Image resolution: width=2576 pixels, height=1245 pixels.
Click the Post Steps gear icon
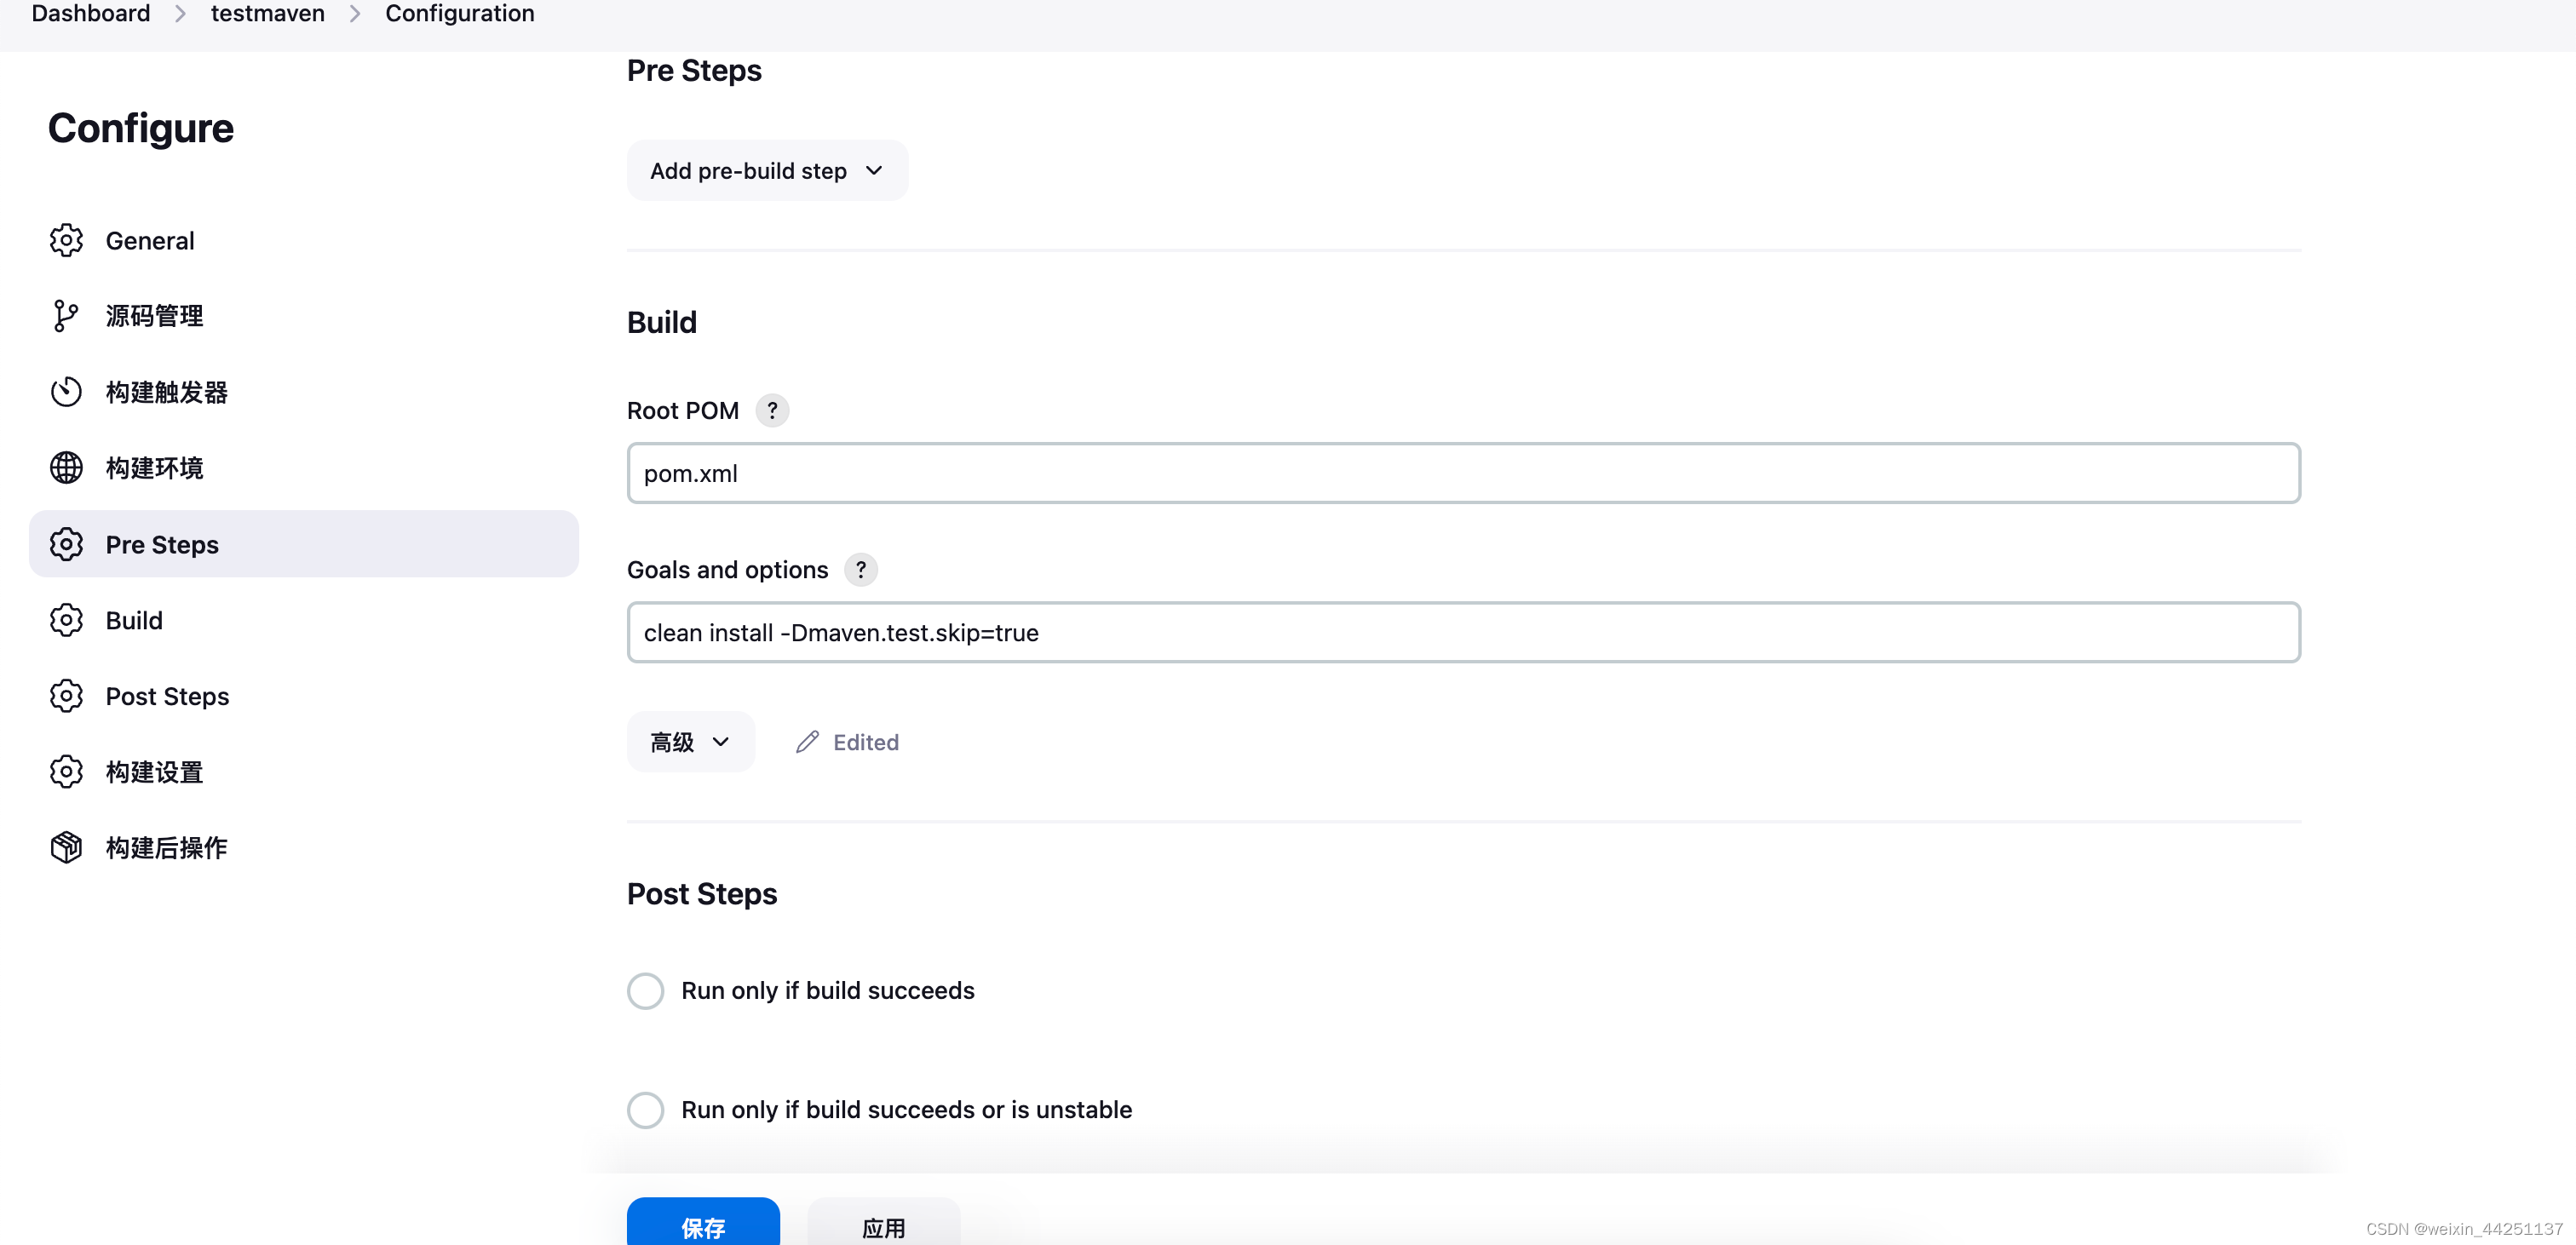[x=64, y=695]
